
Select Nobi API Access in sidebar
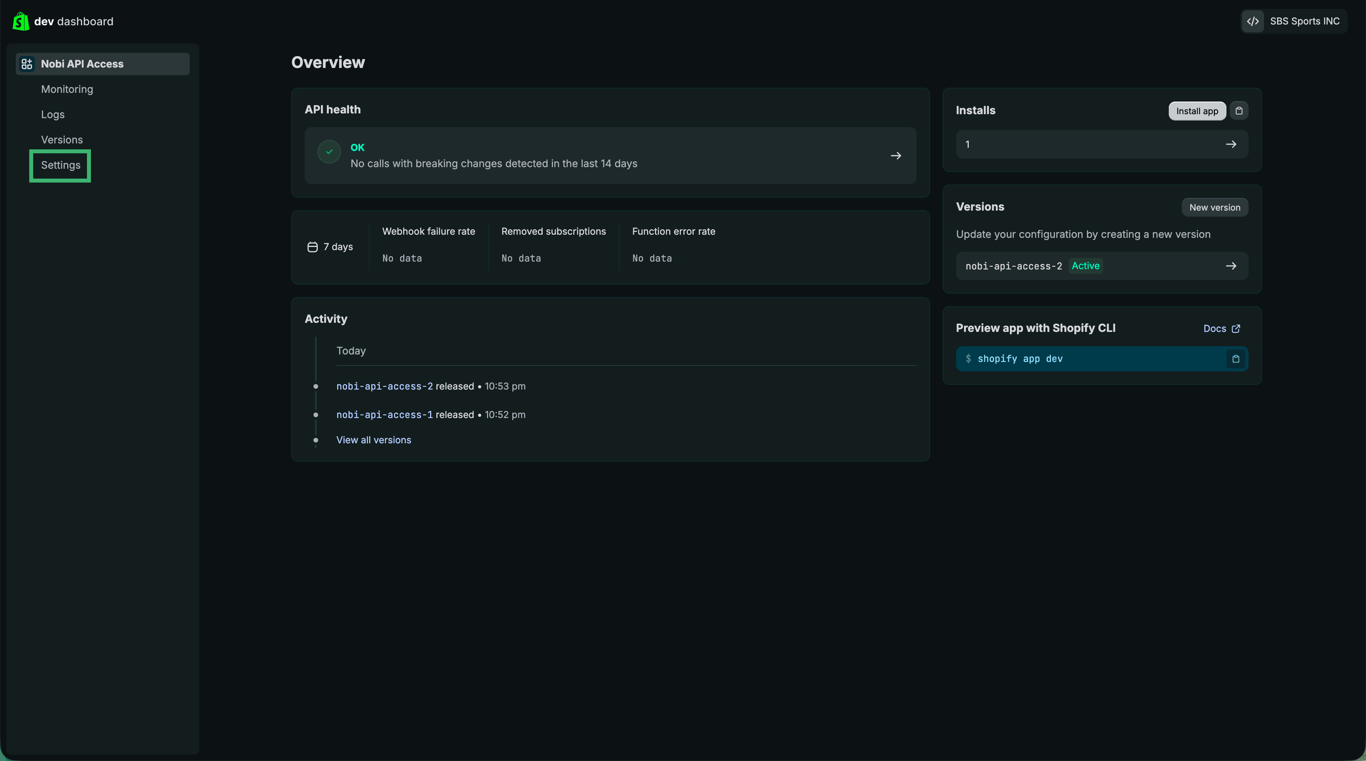coord(102,64)
